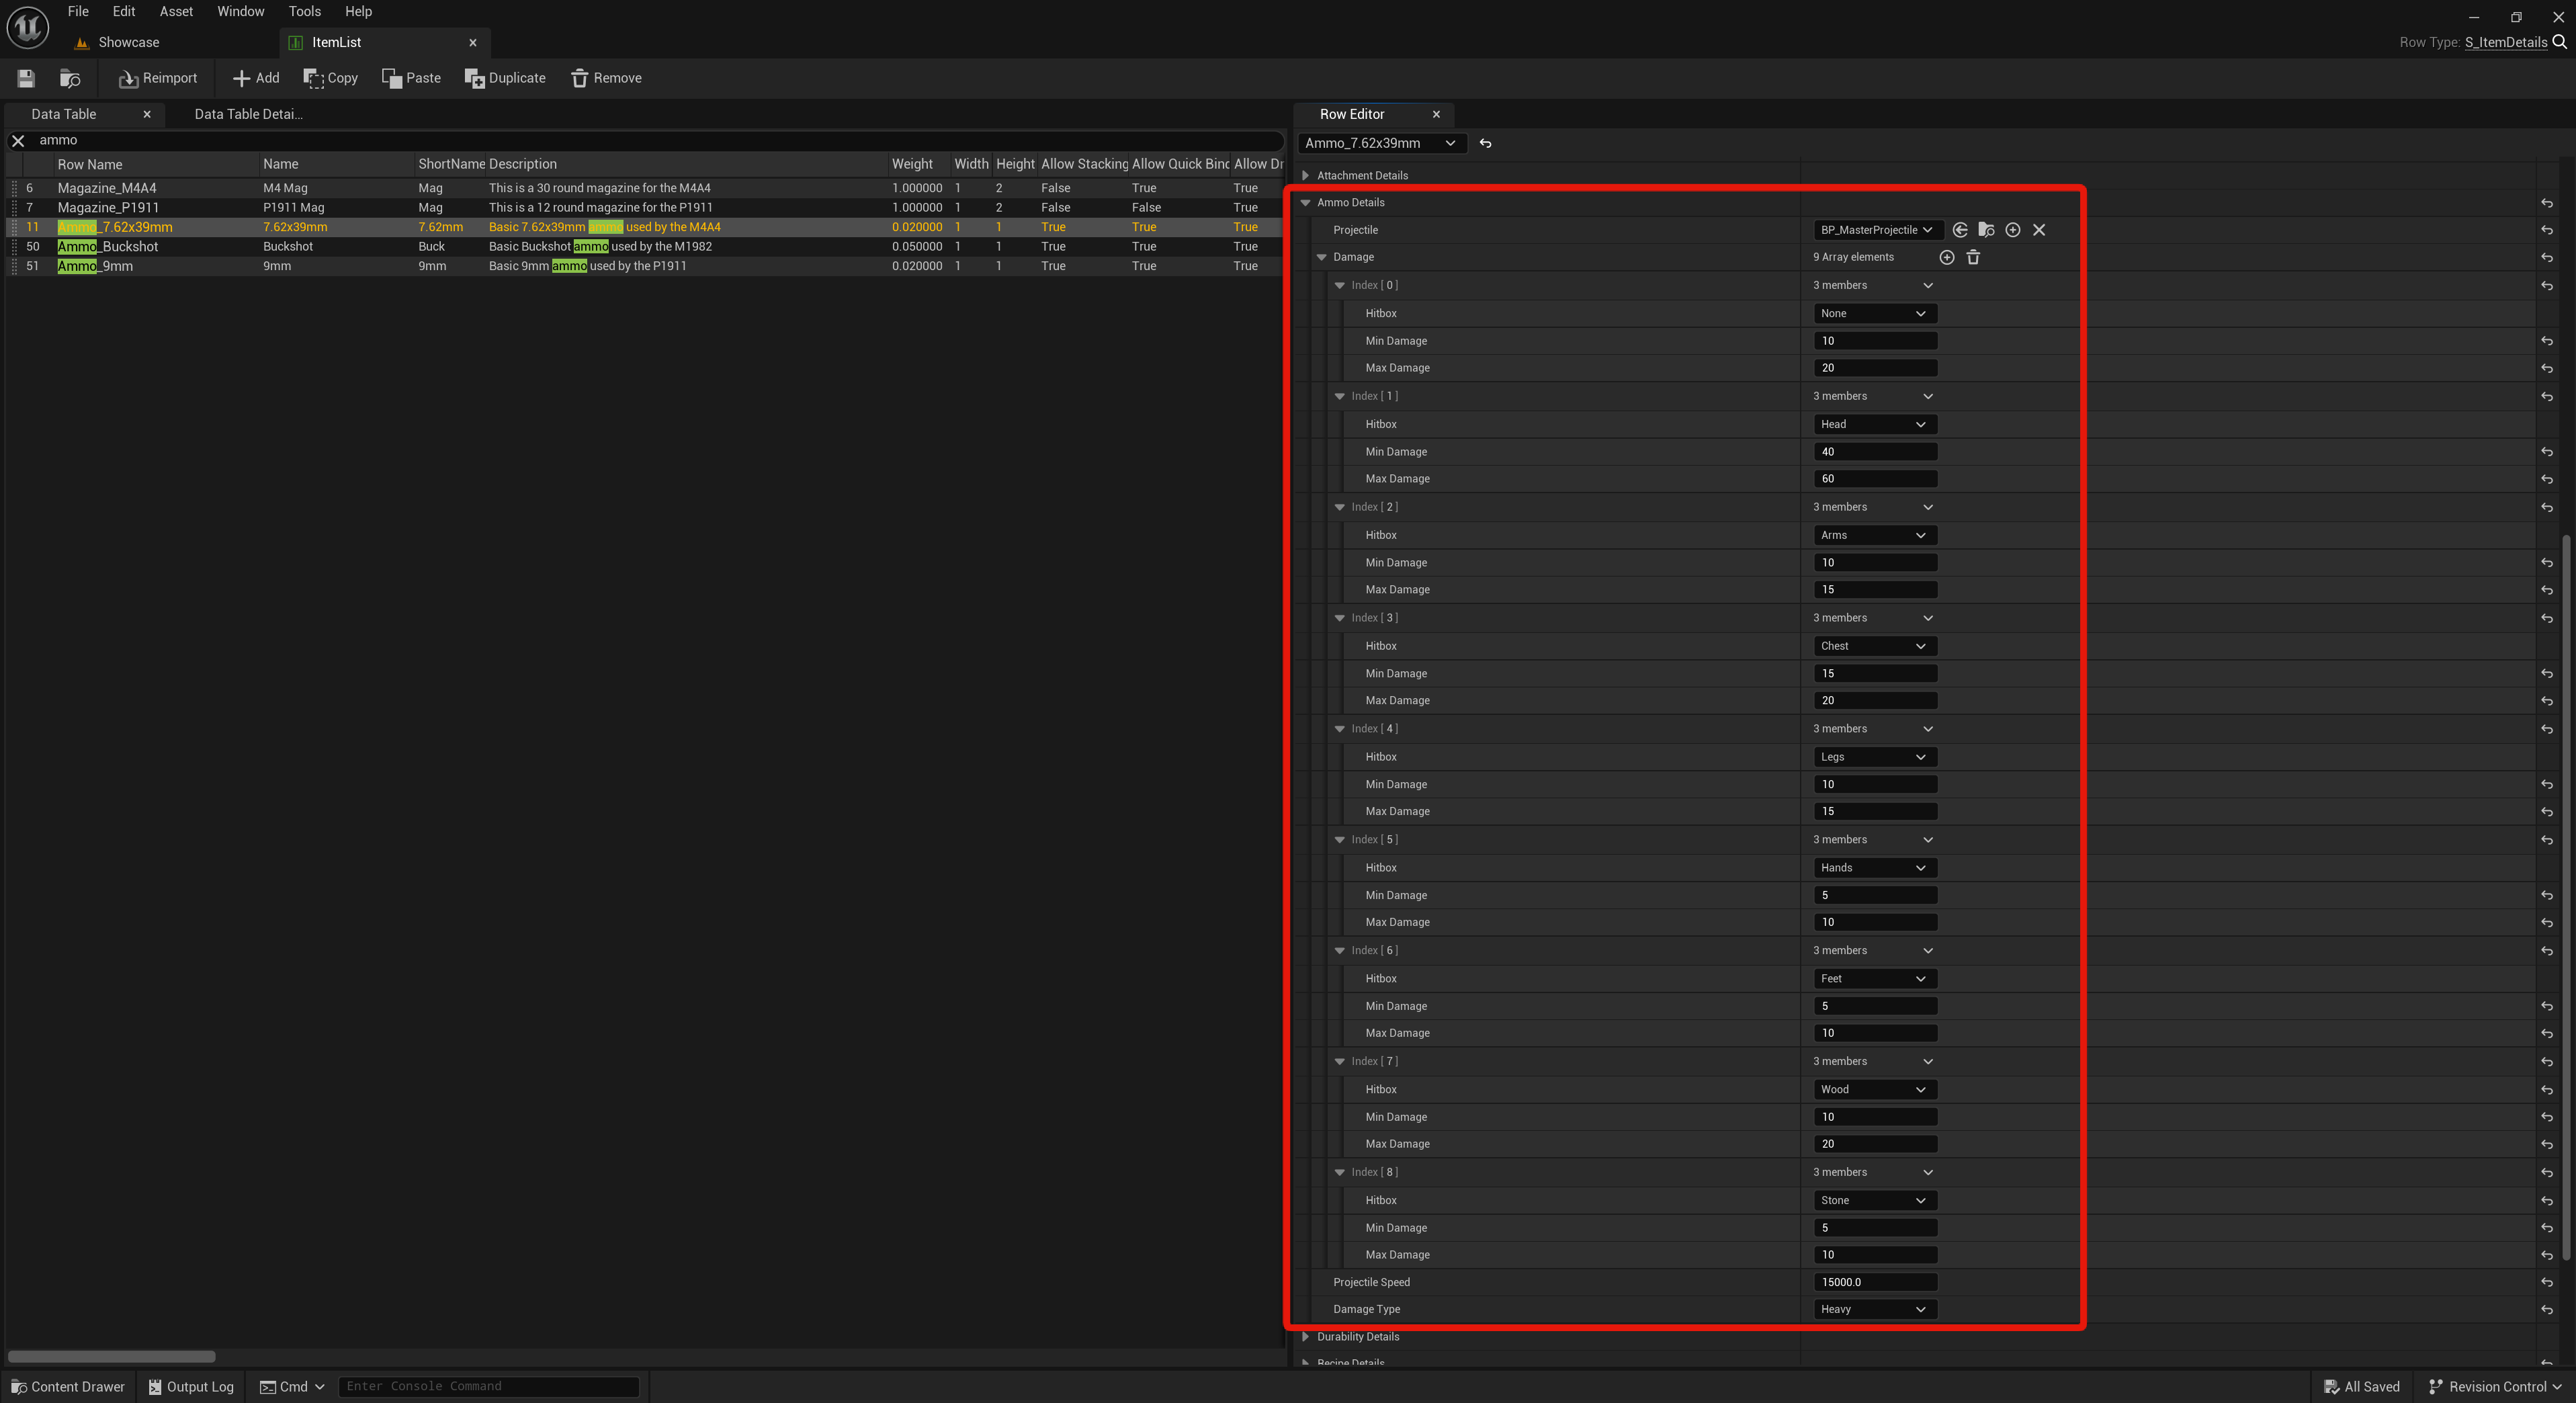Click the Browse to asset icon
The height and width of the screenshot is (1403, 2576).
click(x=70, y=78)
